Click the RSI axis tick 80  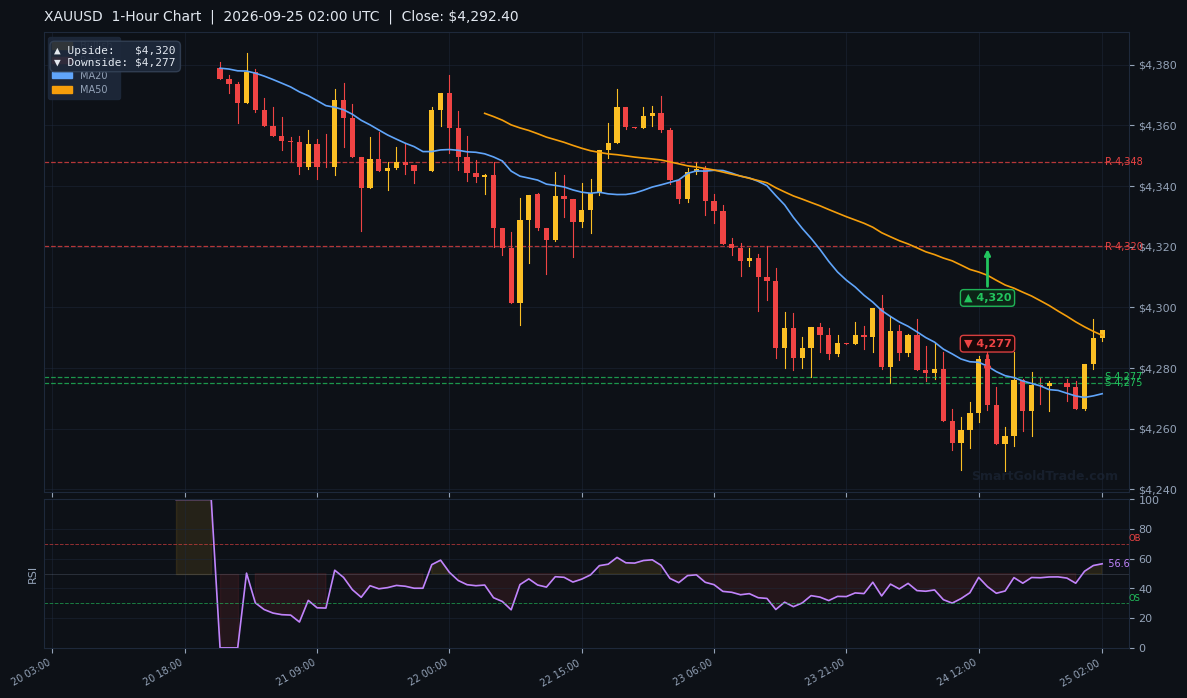(x=1145, y=530)
